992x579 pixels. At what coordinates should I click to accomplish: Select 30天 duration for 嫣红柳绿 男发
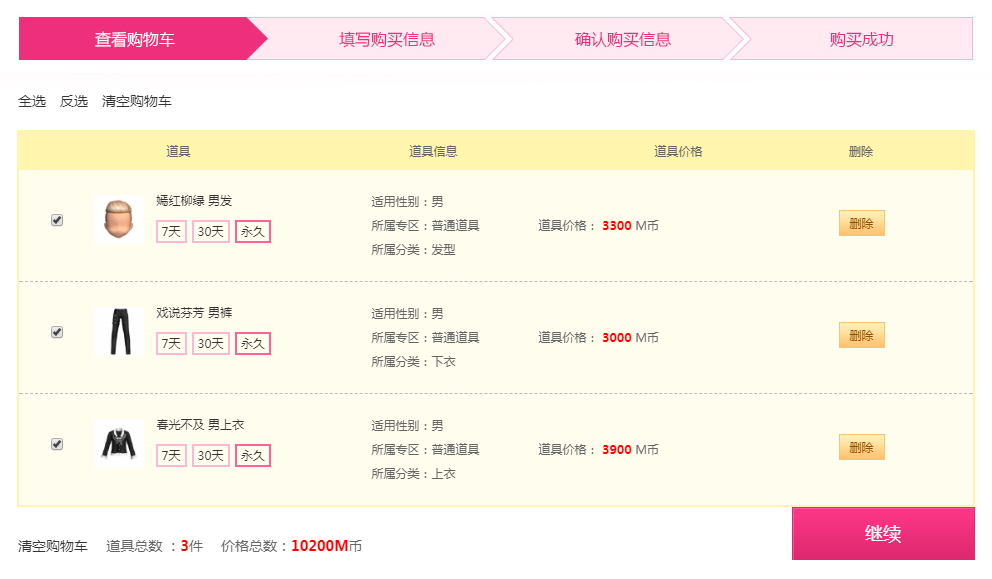pos(211,232)
